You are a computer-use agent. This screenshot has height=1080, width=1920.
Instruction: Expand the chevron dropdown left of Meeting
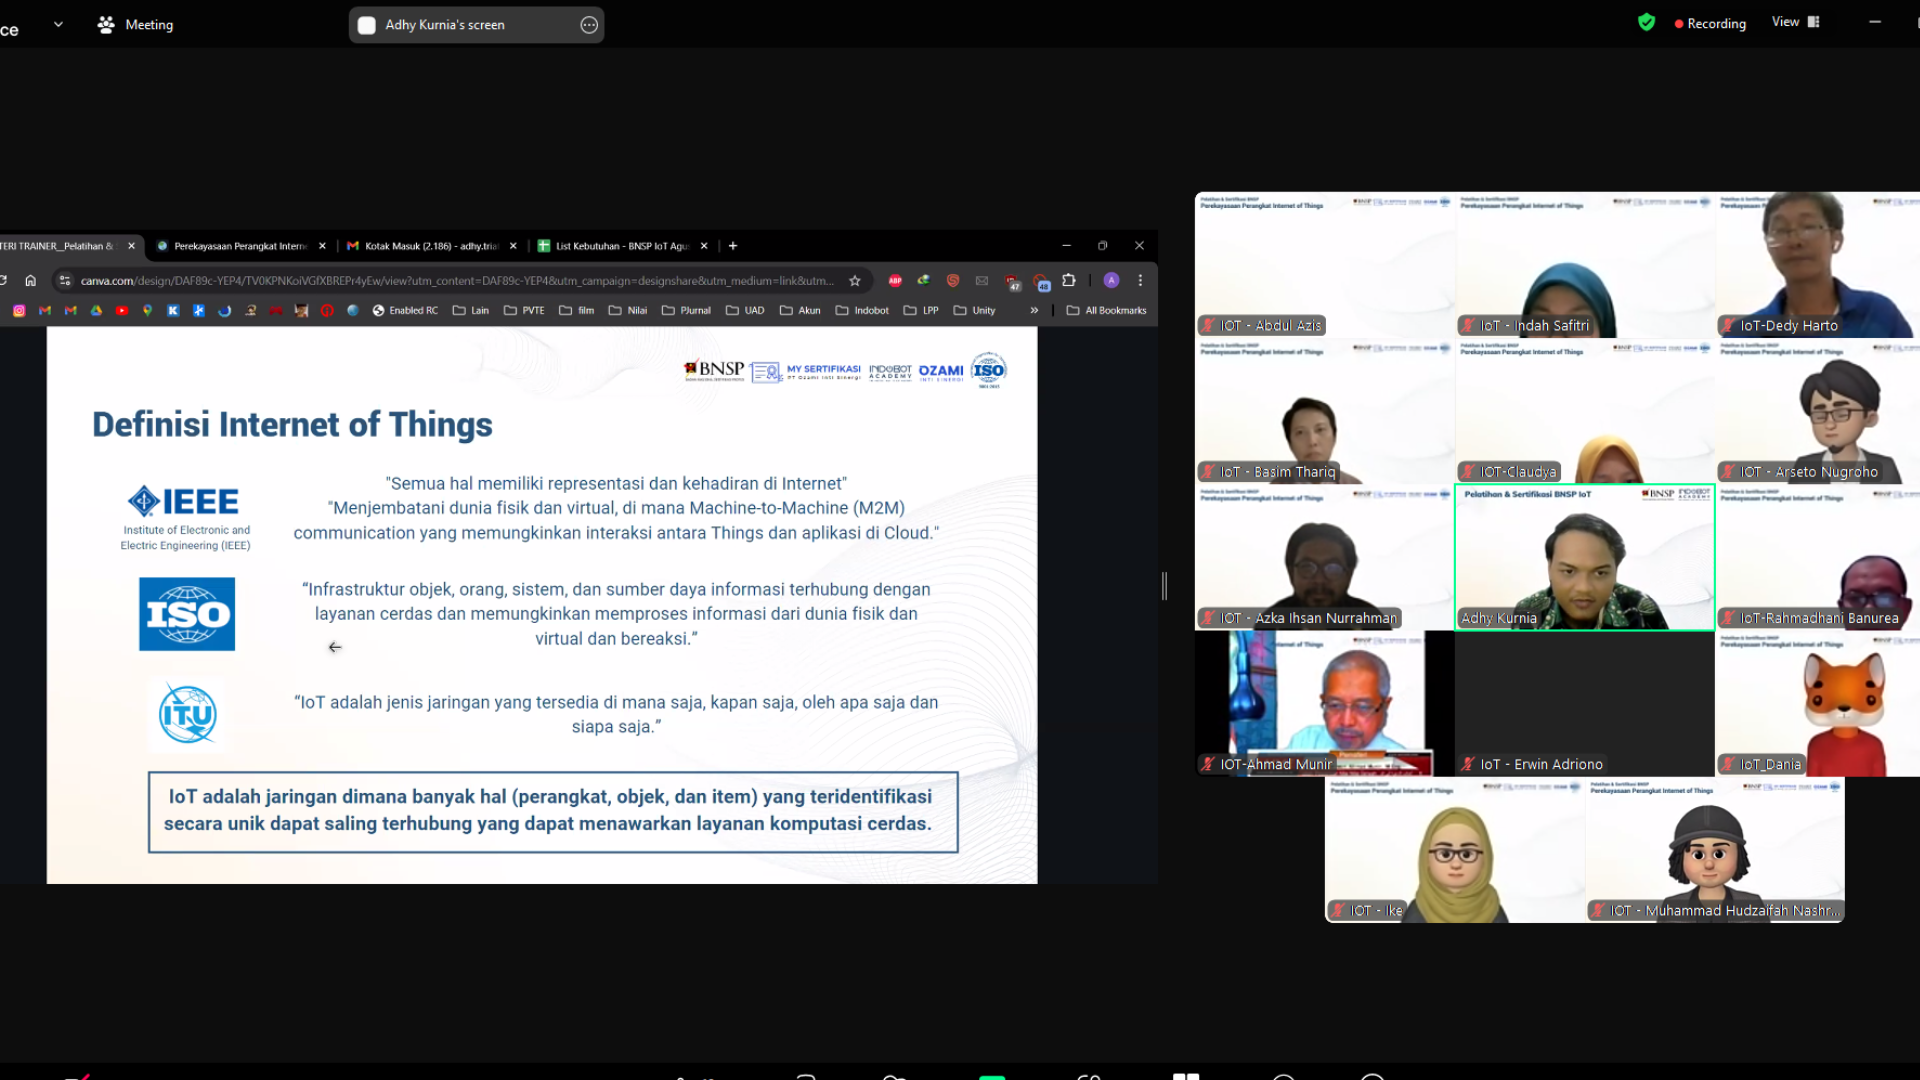click(58, 25)
